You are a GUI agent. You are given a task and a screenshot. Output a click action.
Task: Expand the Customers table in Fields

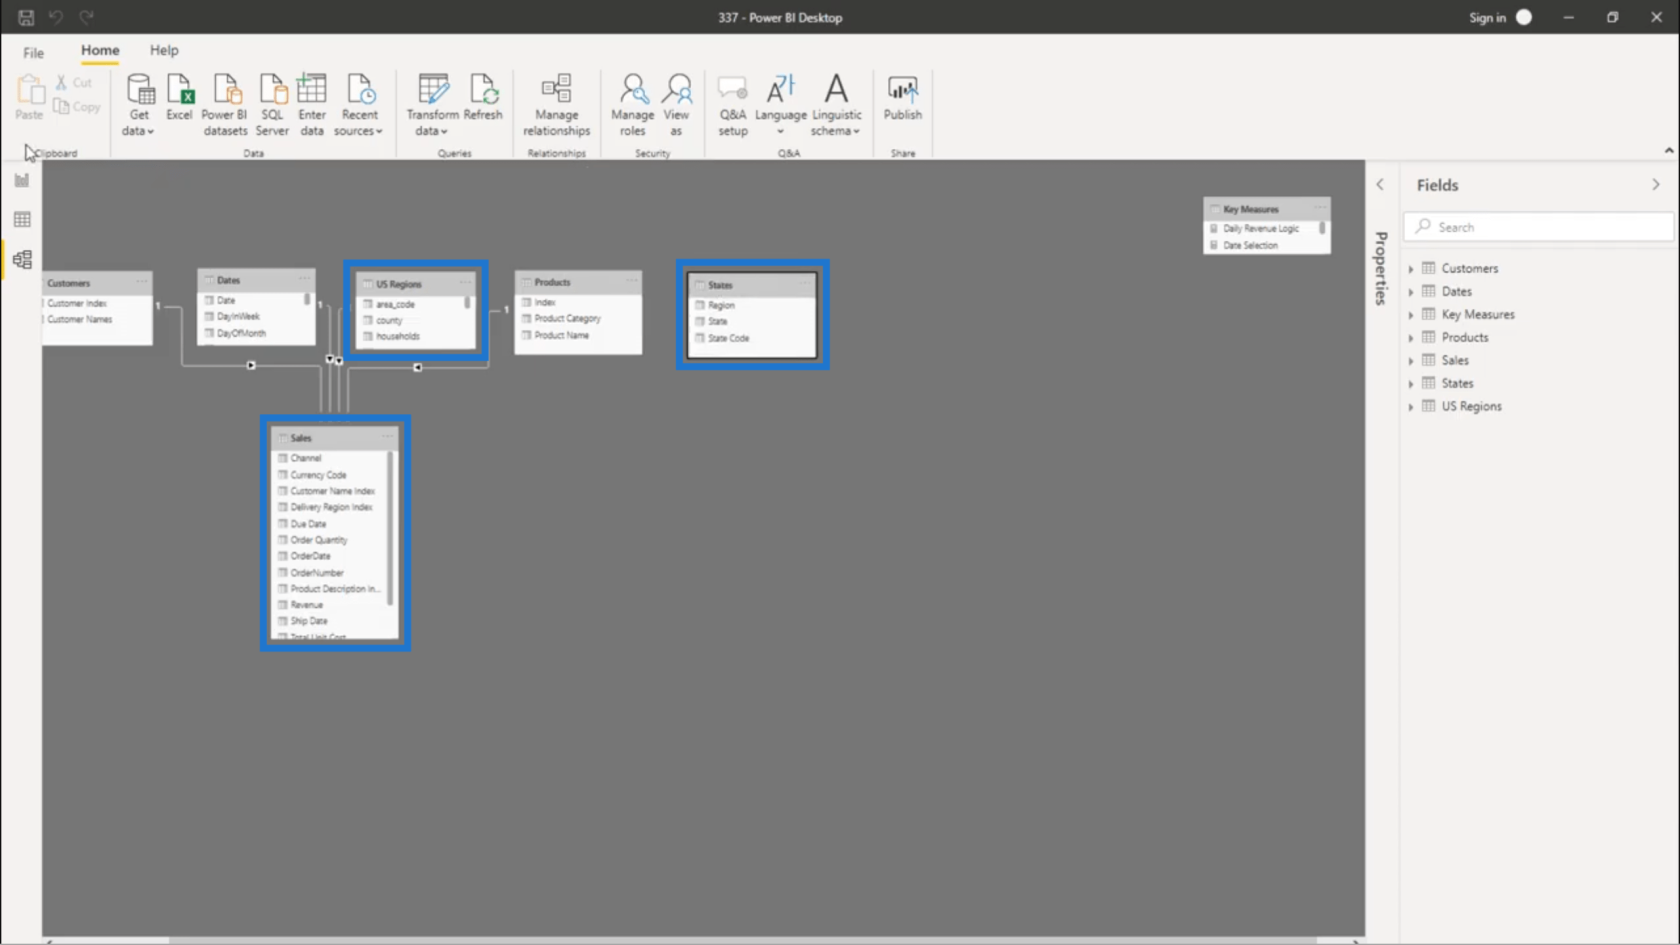1411,269
